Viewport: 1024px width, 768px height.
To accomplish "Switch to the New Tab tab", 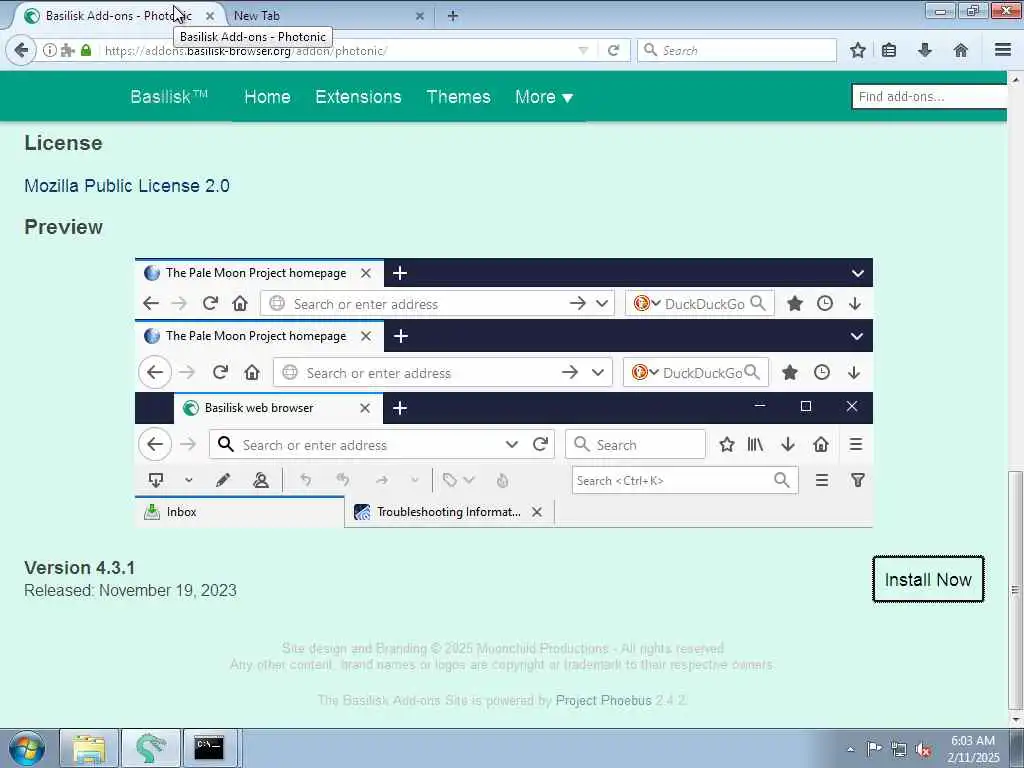I will click(327, 16).
